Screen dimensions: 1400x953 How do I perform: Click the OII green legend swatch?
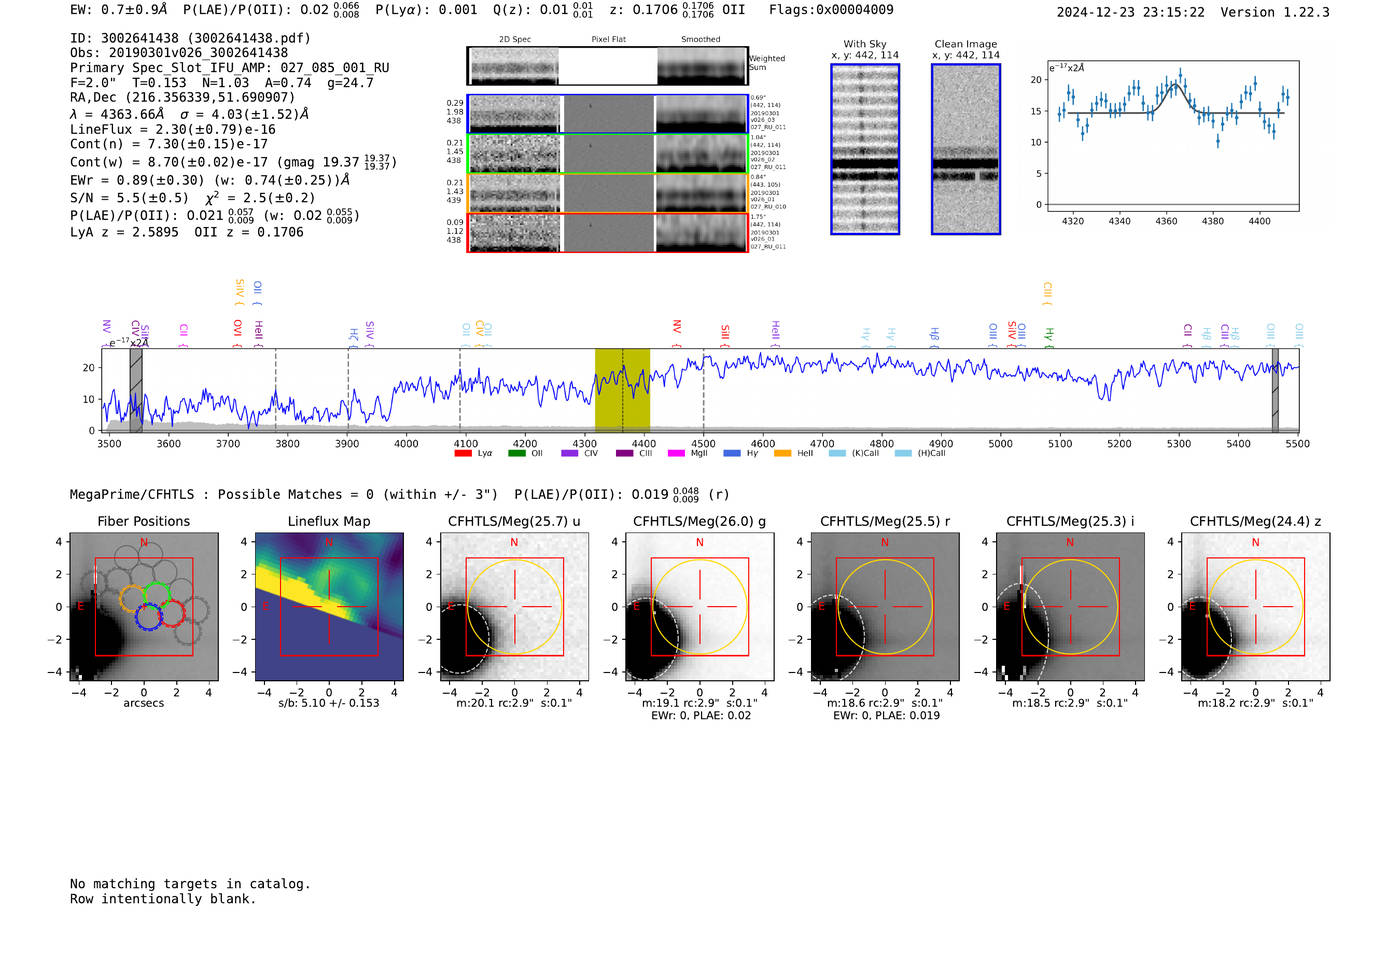click(x=516, y=453)
